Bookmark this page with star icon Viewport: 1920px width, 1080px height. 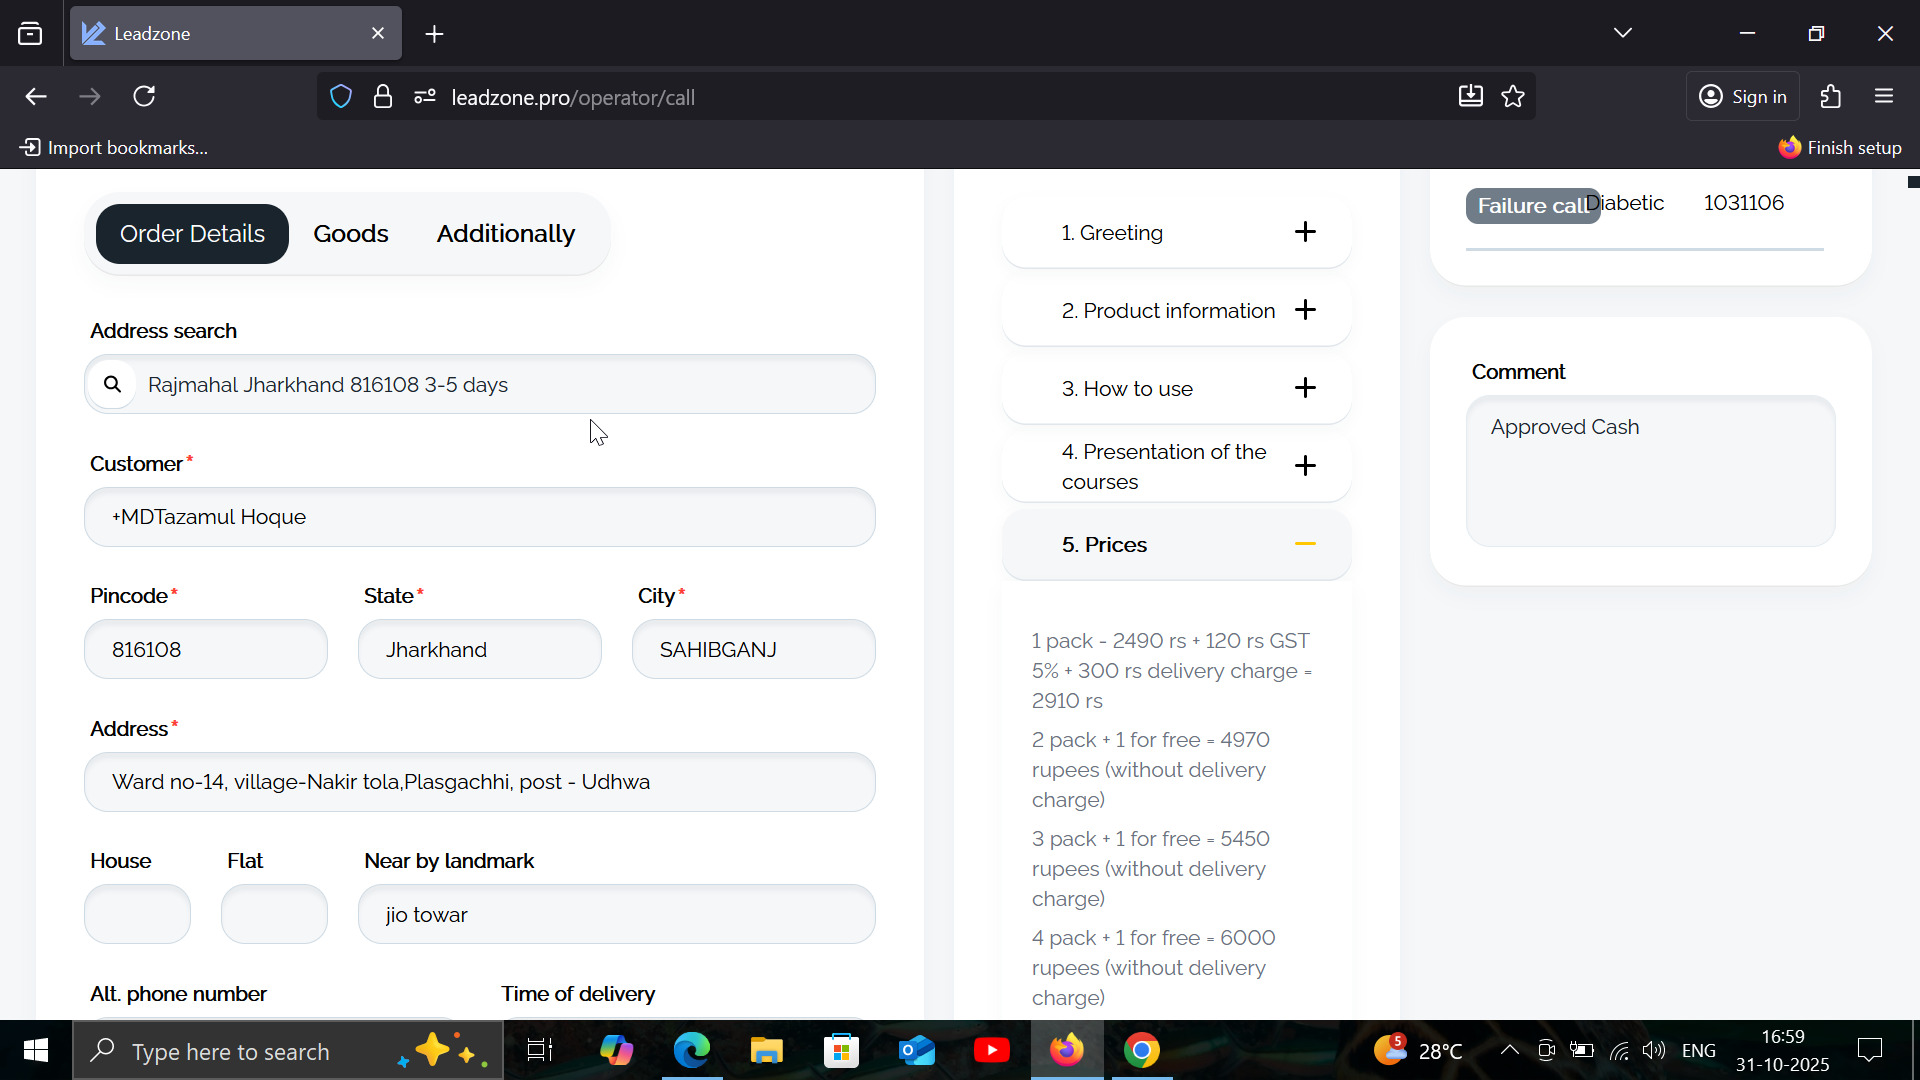tap(1513, 97)
